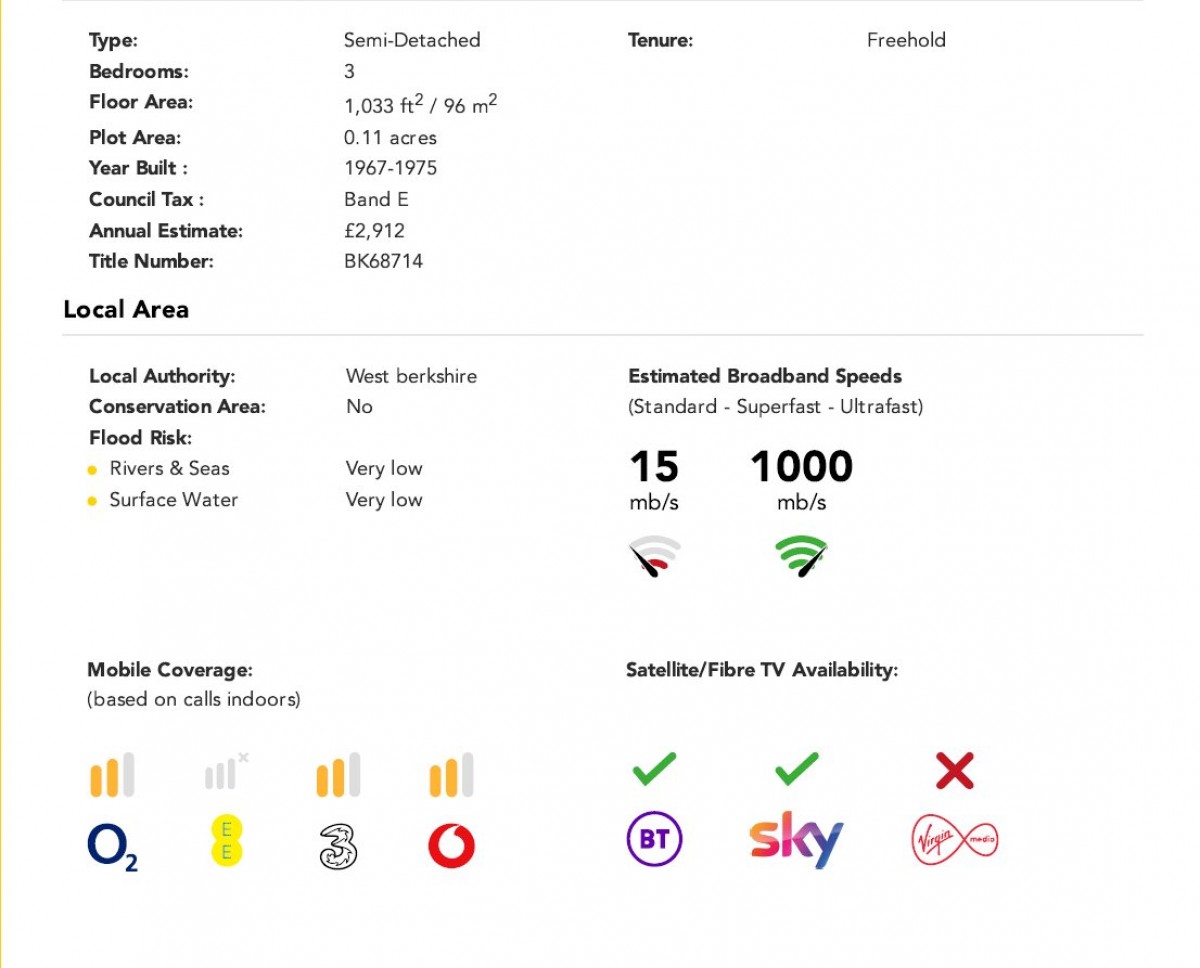Click the title number BK68714
The width and height of the screenshot is (1200, 968).
(384, 261)
